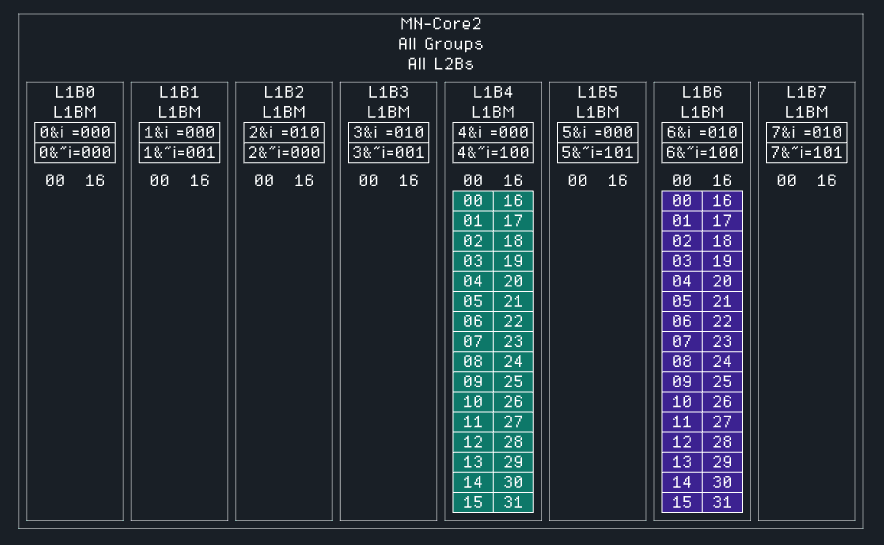Click the "0&i =000" mask box
Viewport: 884px width, 545px height.
(x=75, y=132)
